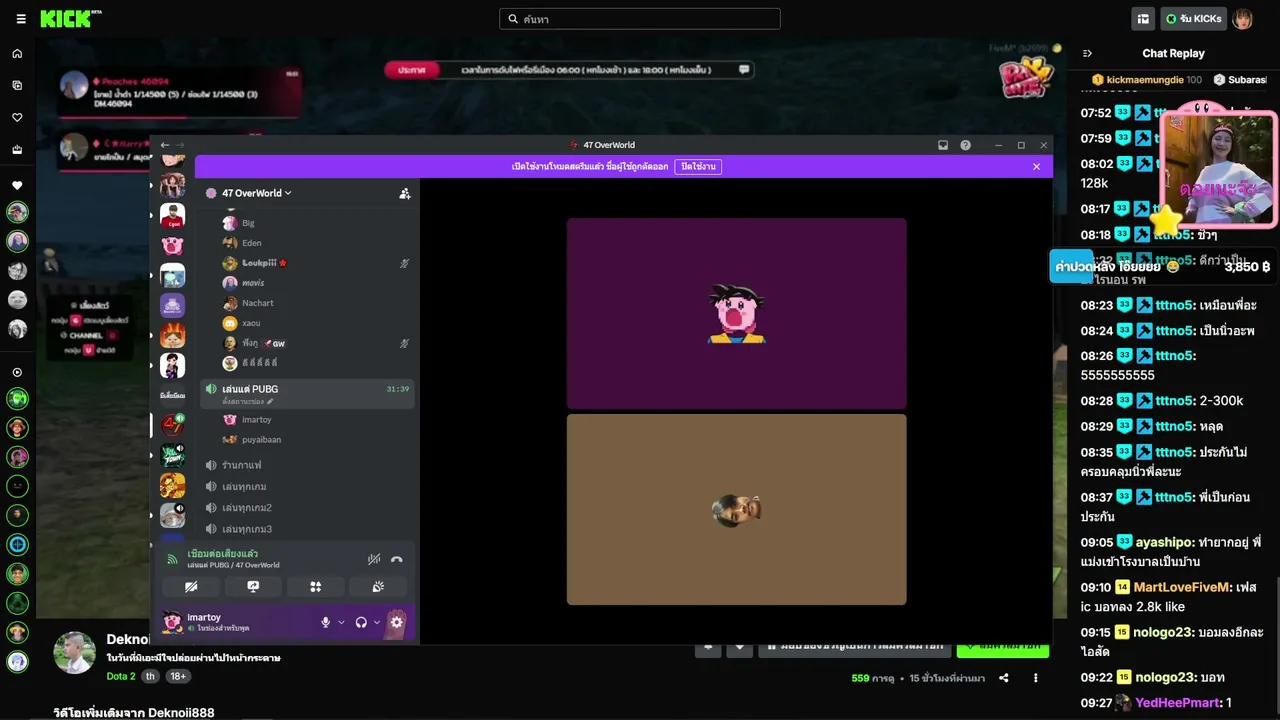Toggle the Discord microphone mute

click(x=325, y=622)
